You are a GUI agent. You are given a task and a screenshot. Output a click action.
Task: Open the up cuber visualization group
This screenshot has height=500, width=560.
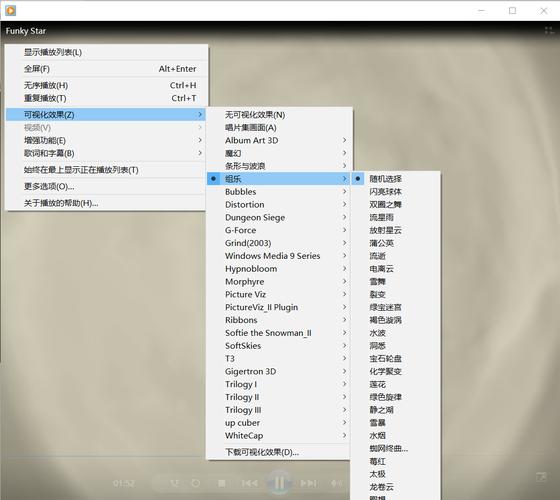(279, 423)
